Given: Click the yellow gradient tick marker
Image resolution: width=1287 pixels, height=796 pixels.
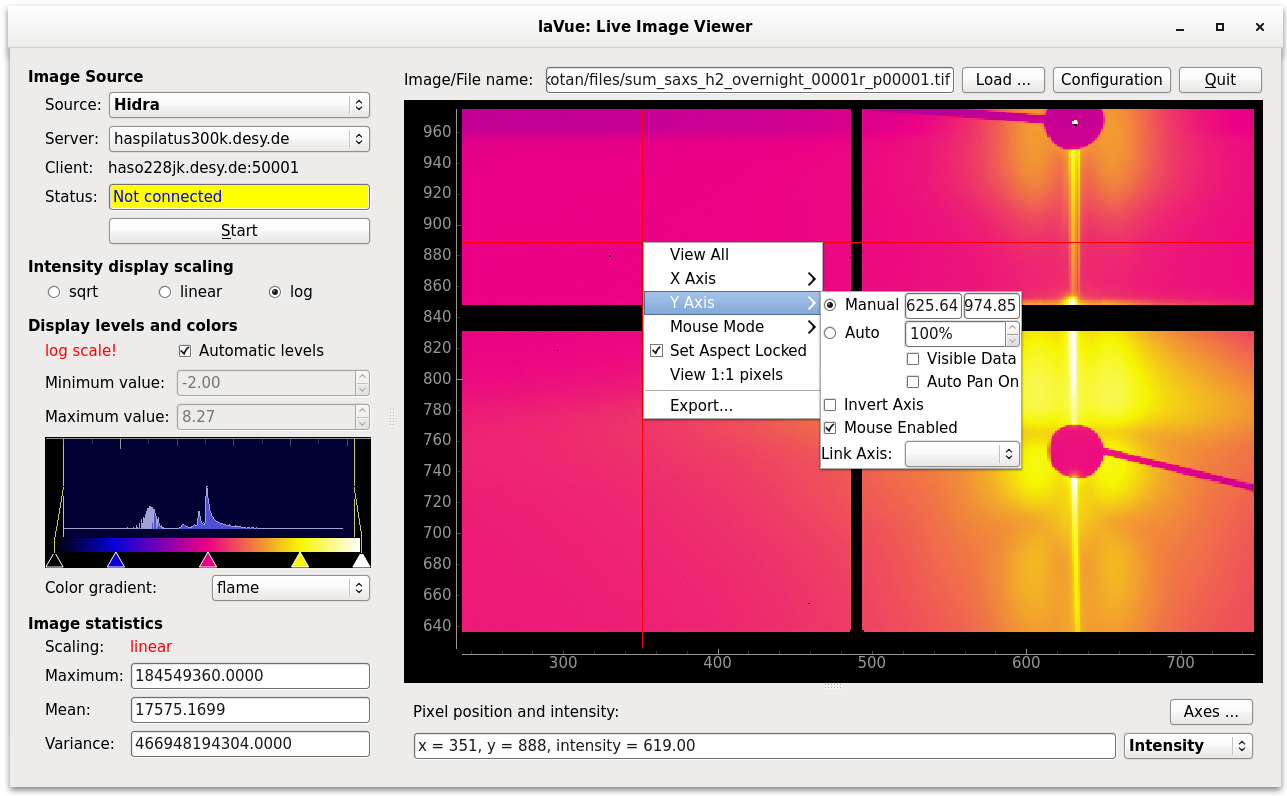Looking at the screenshot, I should tap(299, 560).
